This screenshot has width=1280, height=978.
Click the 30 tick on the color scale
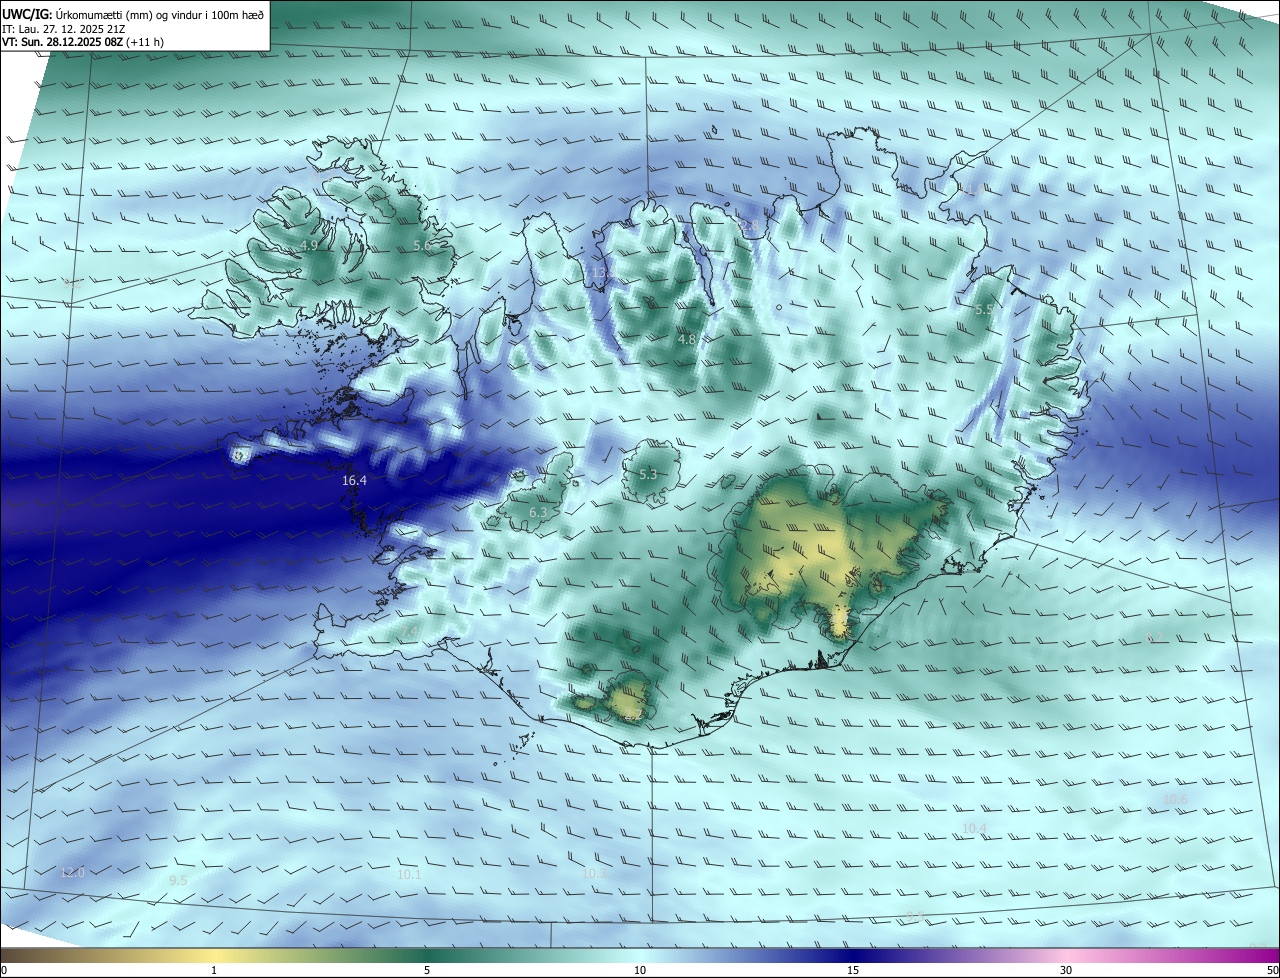(1066, 970)
